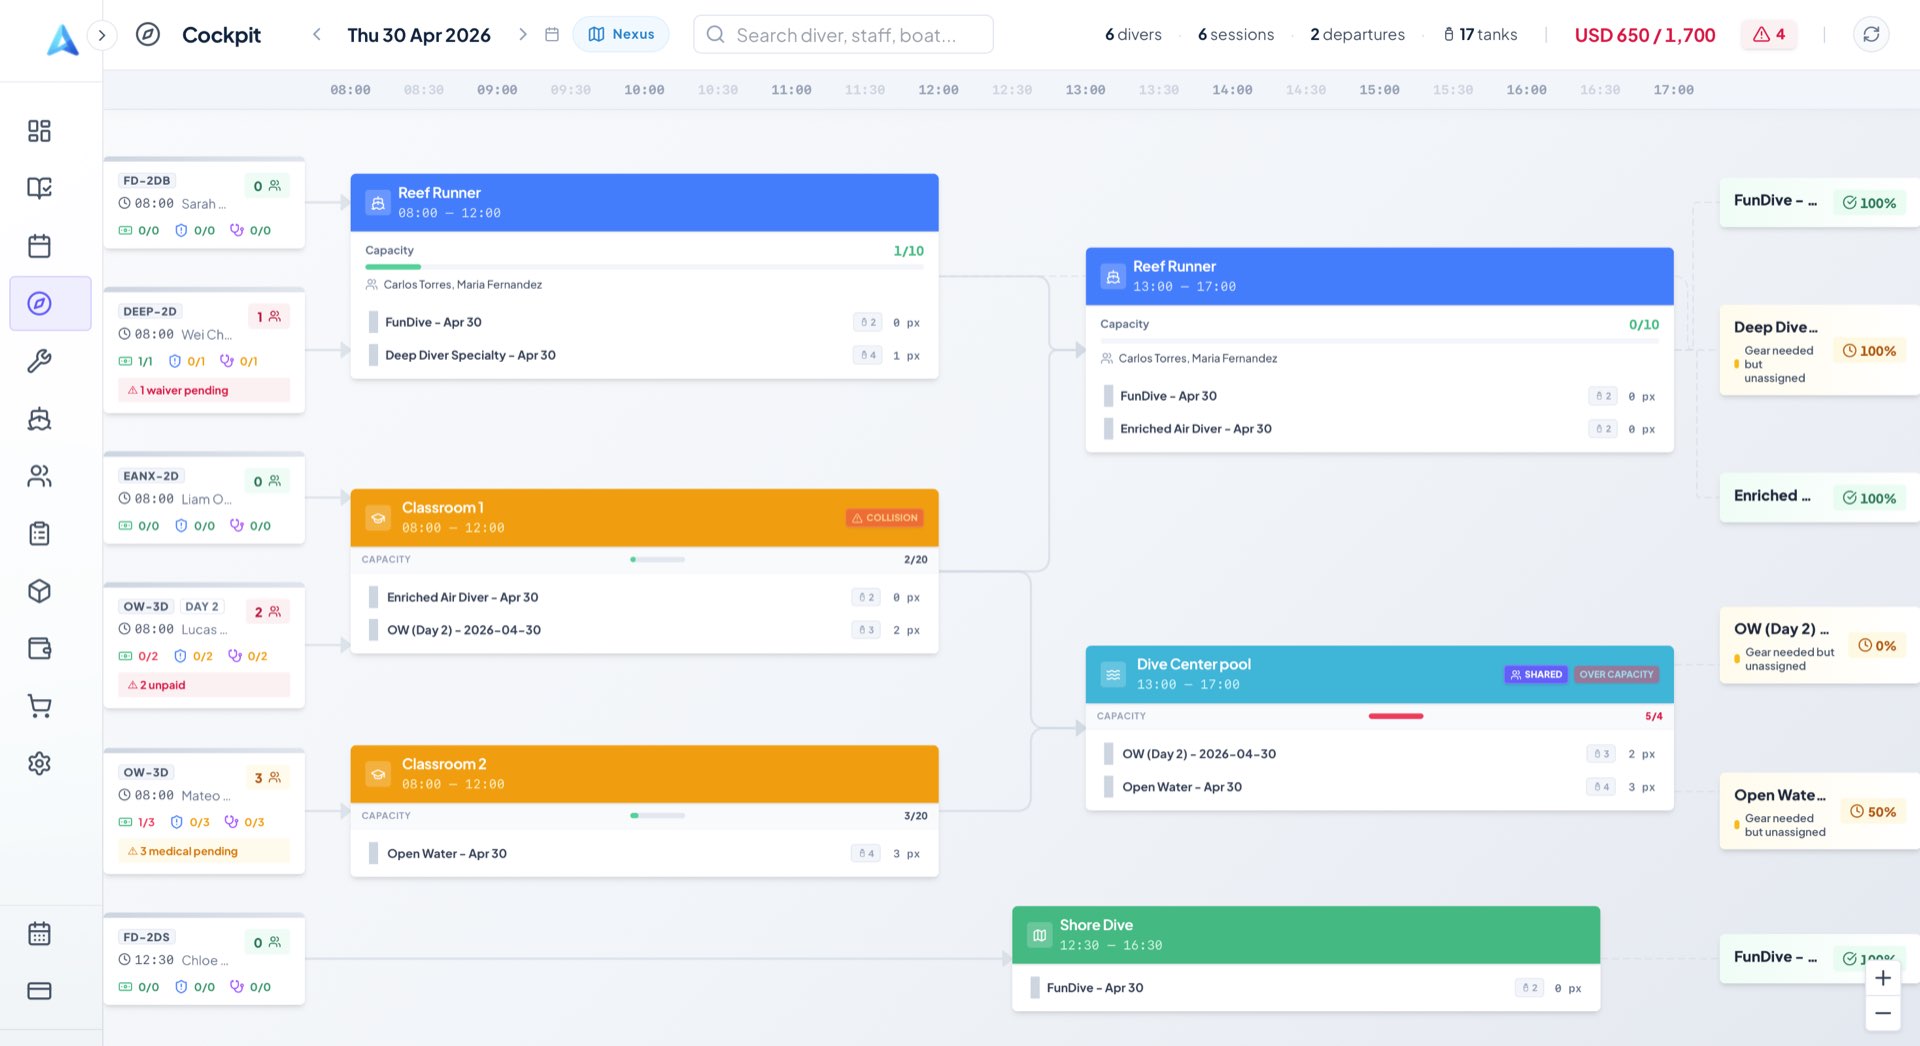Screen dimensions: 1920x1046
Task: Go to previous day with left chevron
Action: pyautogui.click(x=317, y=34)
